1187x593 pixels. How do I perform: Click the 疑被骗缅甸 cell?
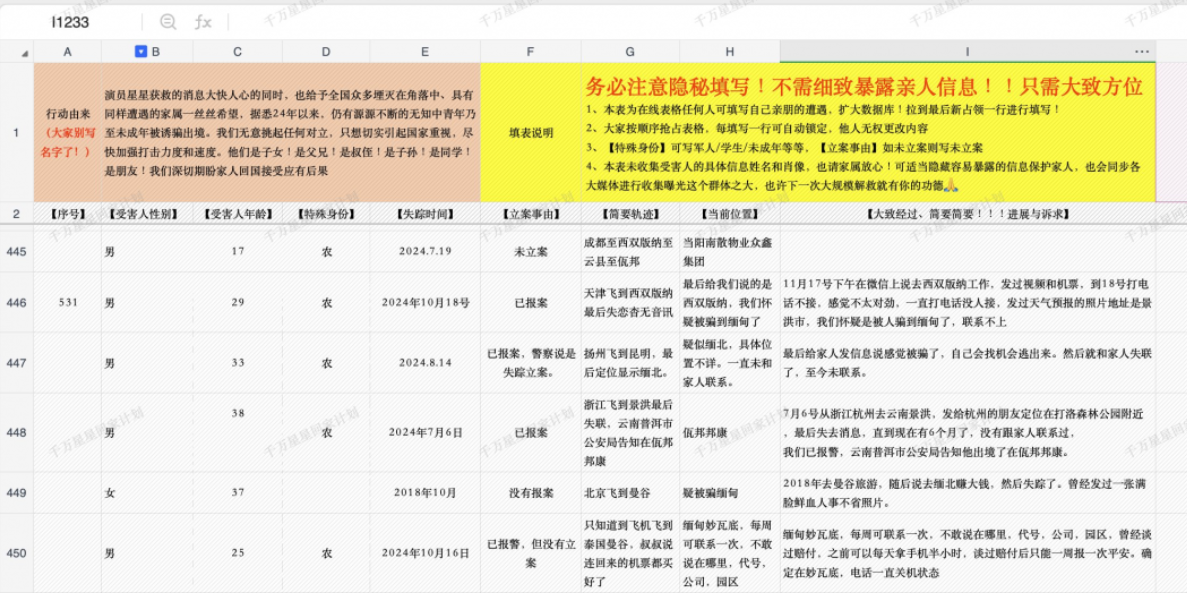(730, 492)
